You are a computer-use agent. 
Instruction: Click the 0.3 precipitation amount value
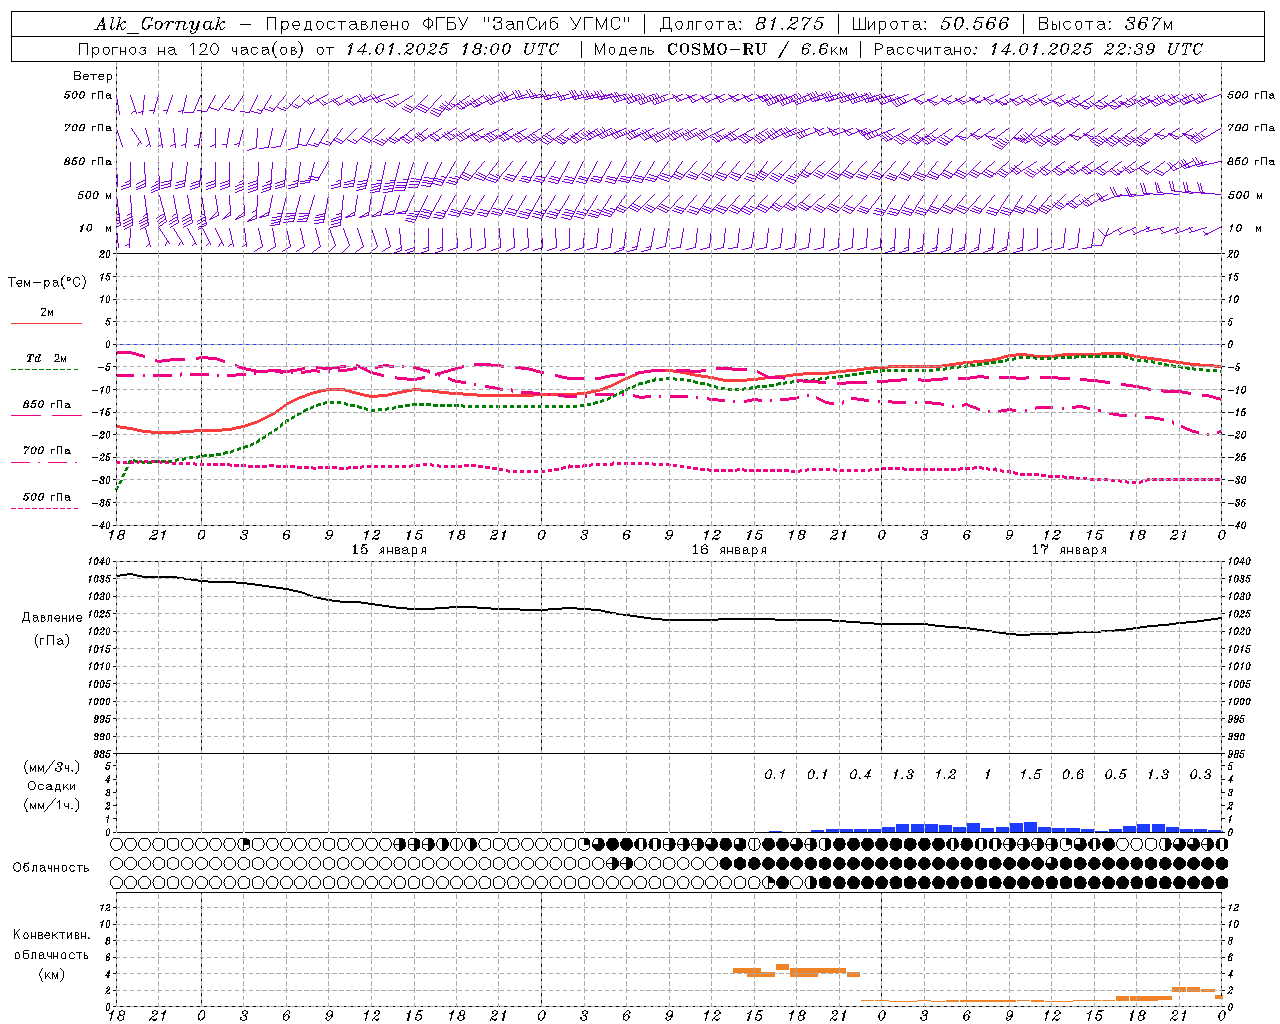point(1200,774)
